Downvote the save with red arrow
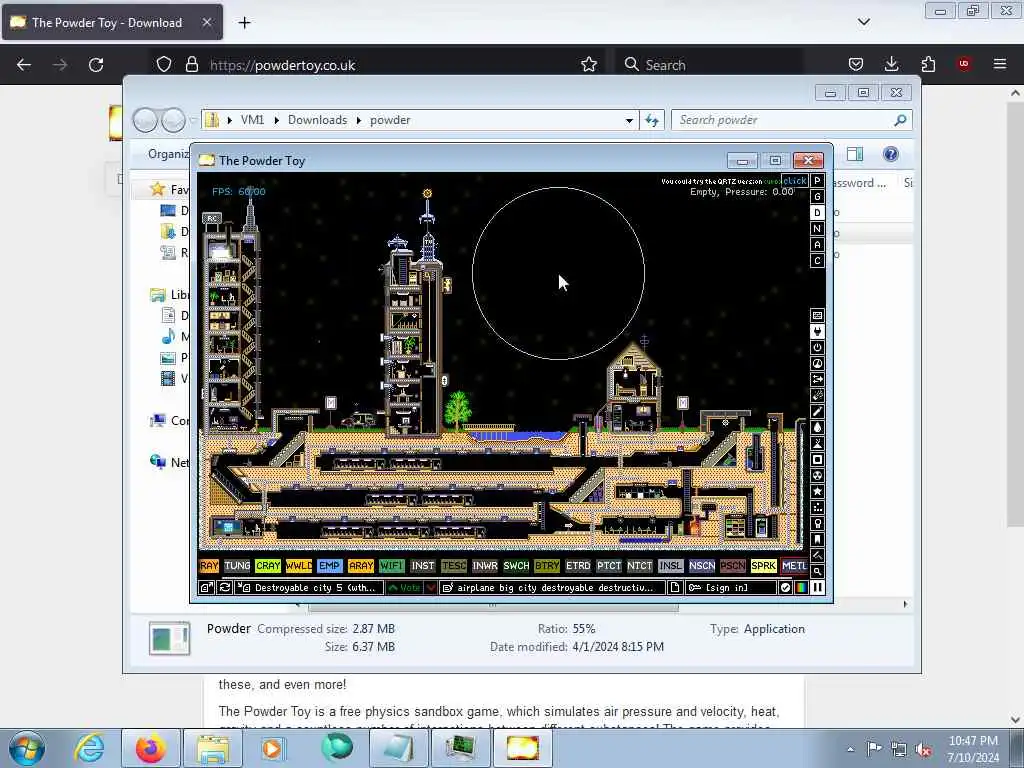 [431, 588]
